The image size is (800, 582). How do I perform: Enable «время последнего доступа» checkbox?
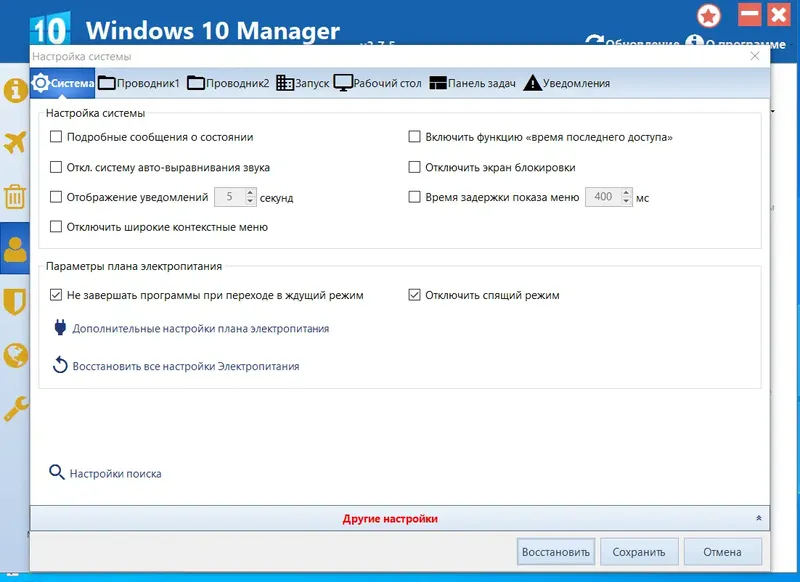(414, 137)
